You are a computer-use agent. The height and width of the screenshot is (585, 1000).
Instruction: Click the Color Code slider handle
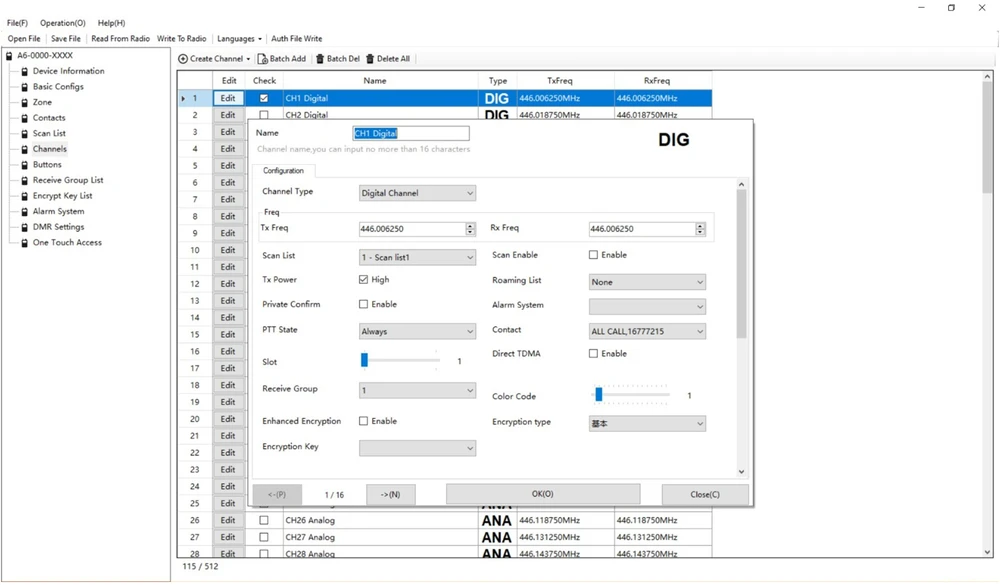pos(599,395)
